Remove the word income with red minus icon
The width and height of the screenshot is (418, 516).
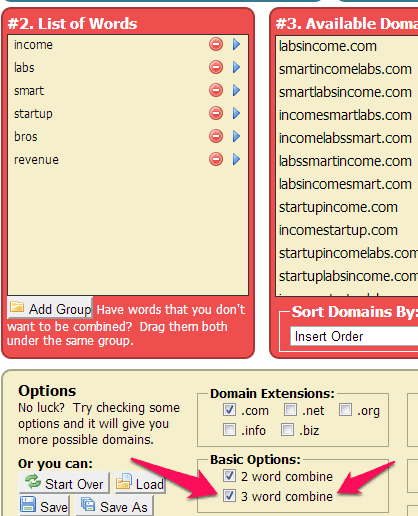216,44
